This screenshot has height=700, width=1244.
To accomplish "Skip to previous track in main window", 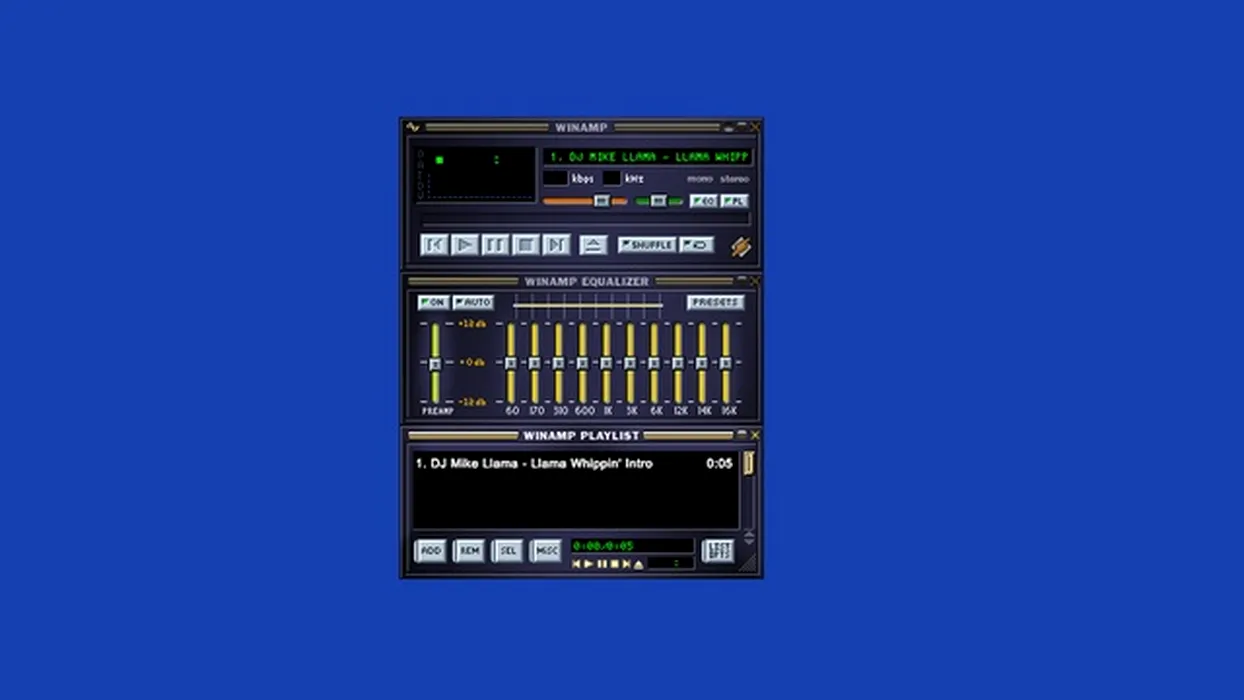I will [x=434, y=245].
